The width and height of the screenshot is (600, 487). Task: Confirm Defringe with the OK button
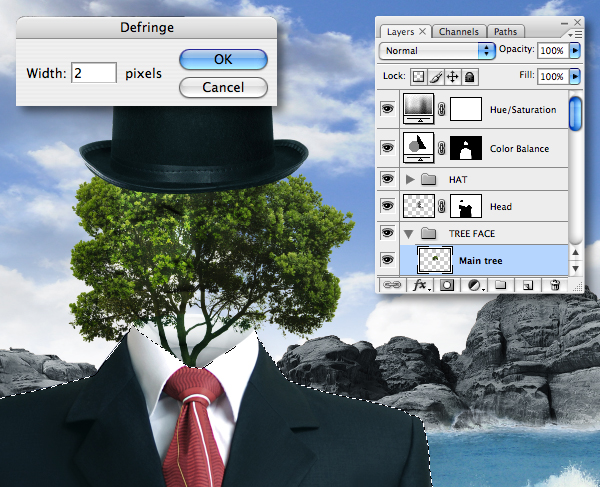pyautogui.click(x=223, y=59)
